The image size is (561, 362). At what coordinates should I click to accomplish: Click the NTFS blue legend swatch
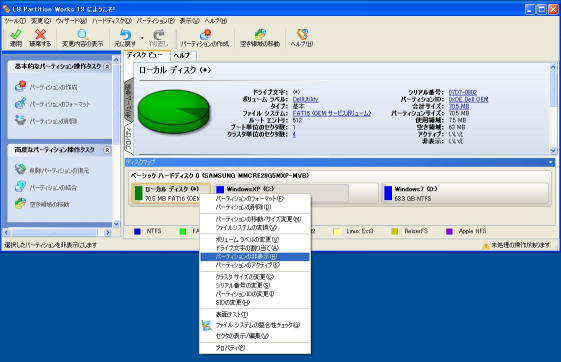[x=137, y=231]
